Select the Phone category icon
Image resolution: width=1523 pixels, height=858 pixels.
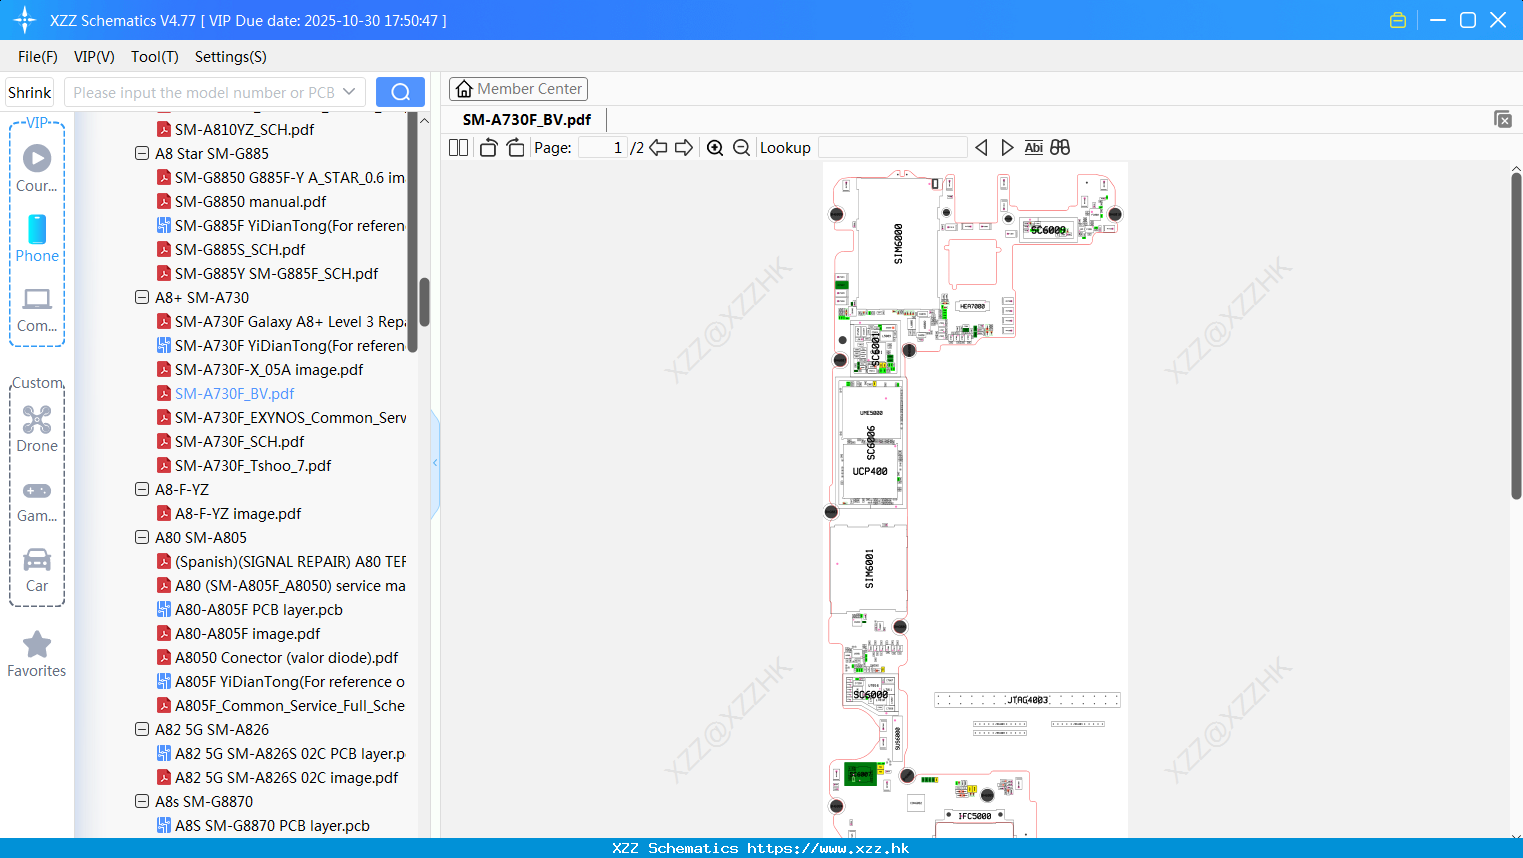(37, 238)
